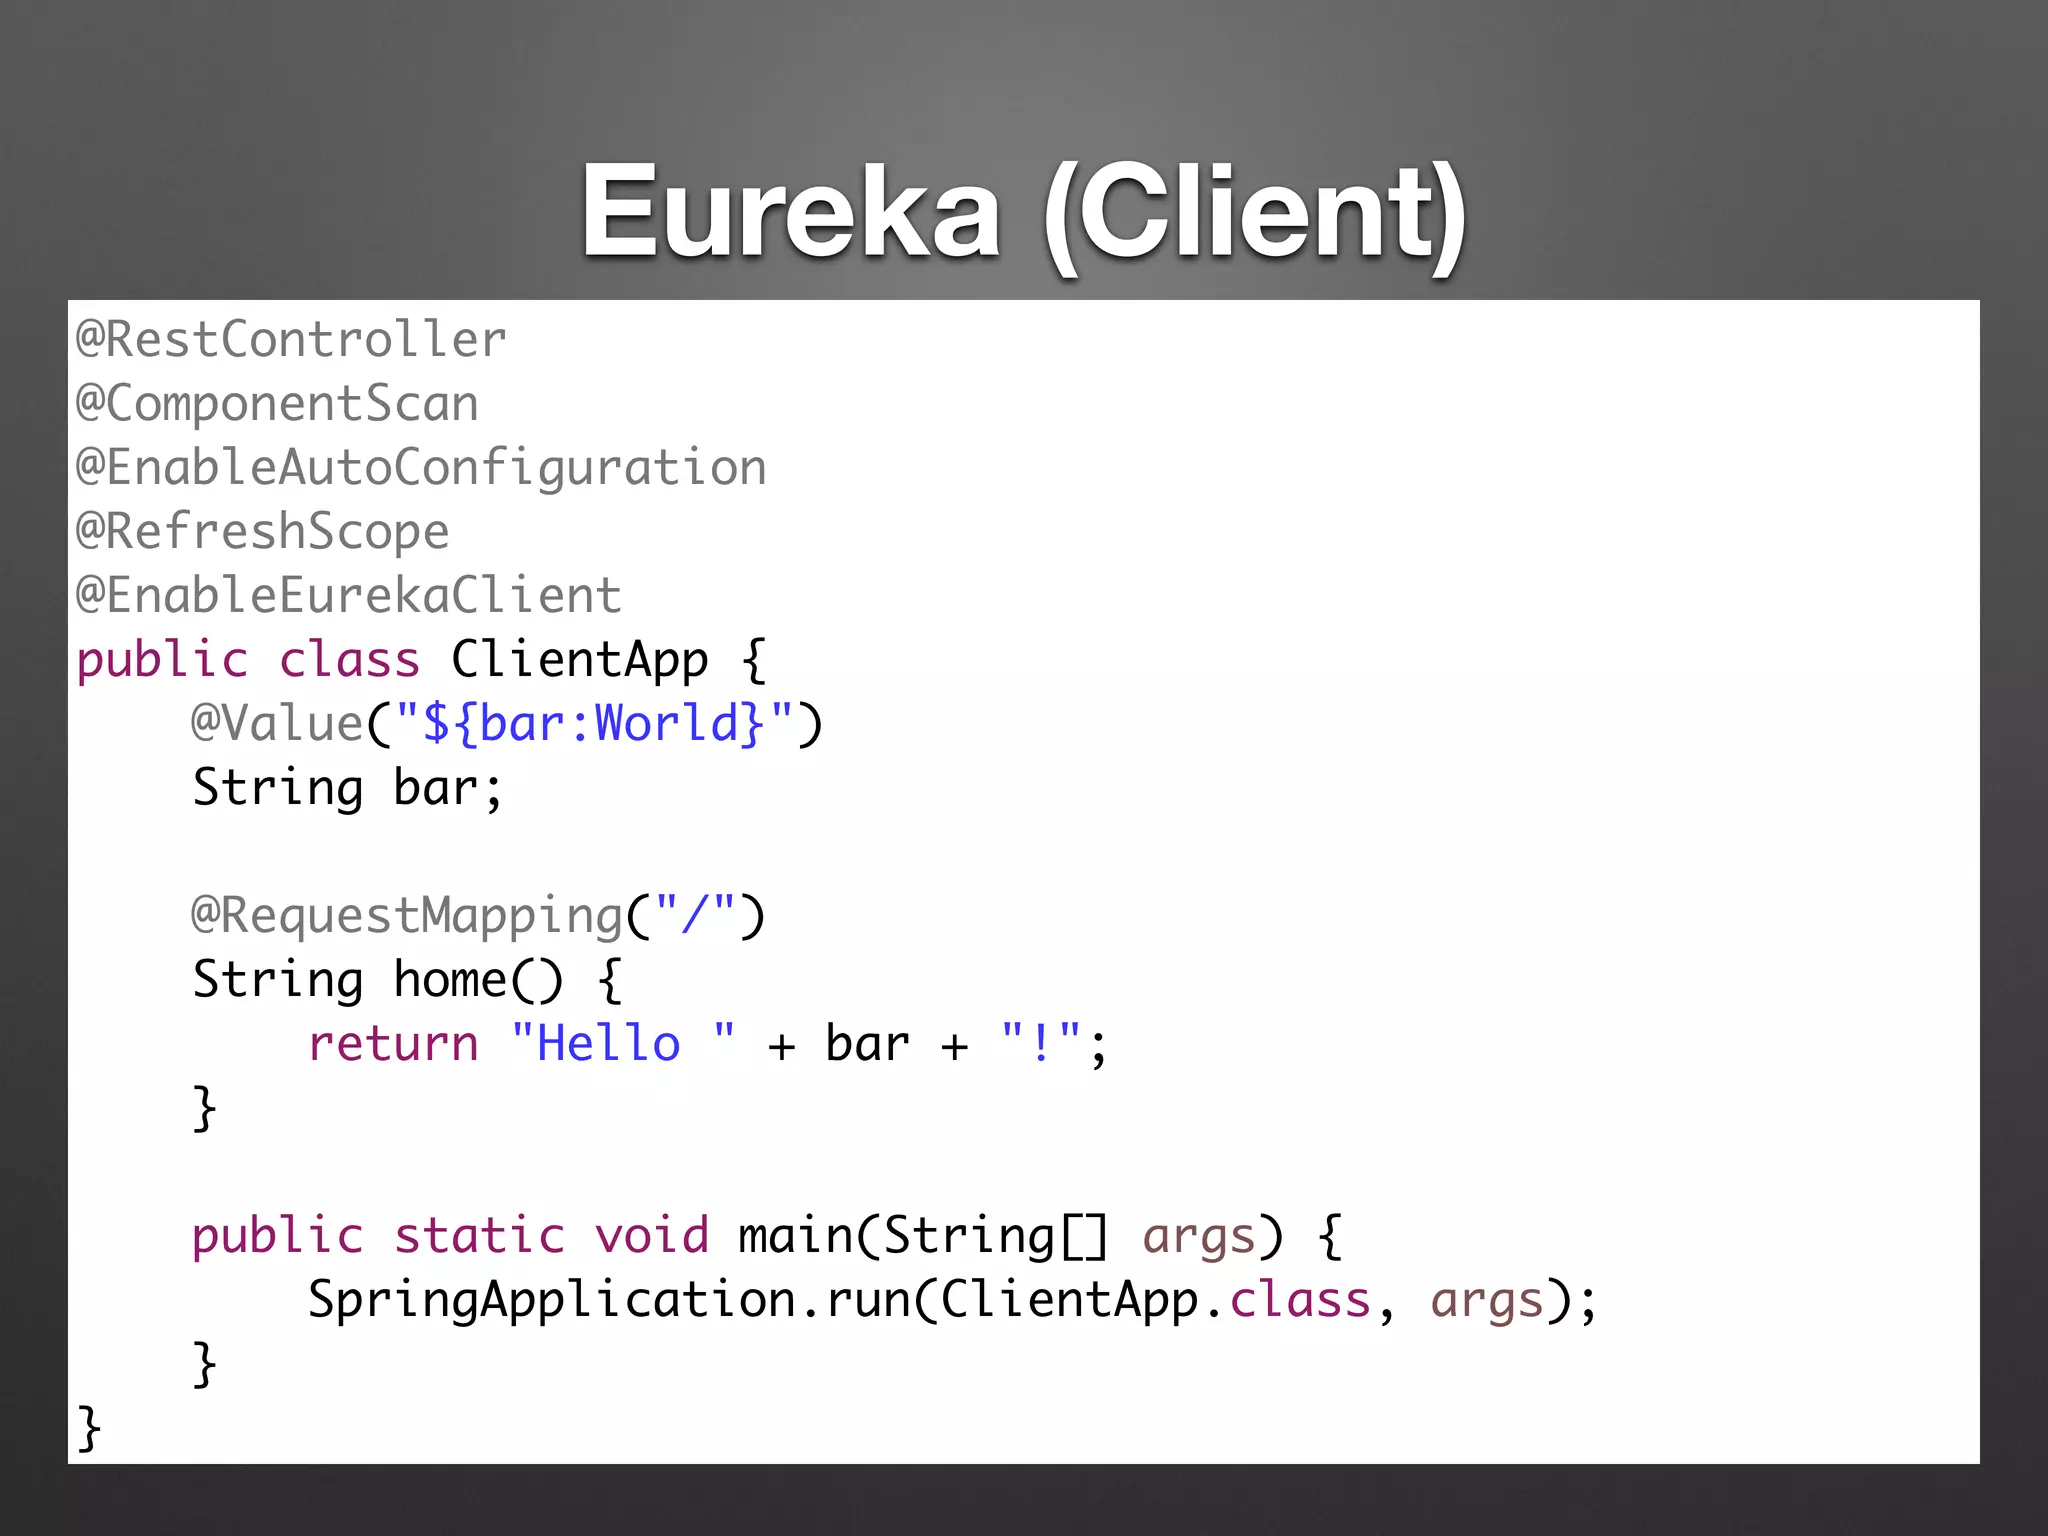Click the "public class ClientApp {" line
The image size is (2048, 1536).
(422, 661)
